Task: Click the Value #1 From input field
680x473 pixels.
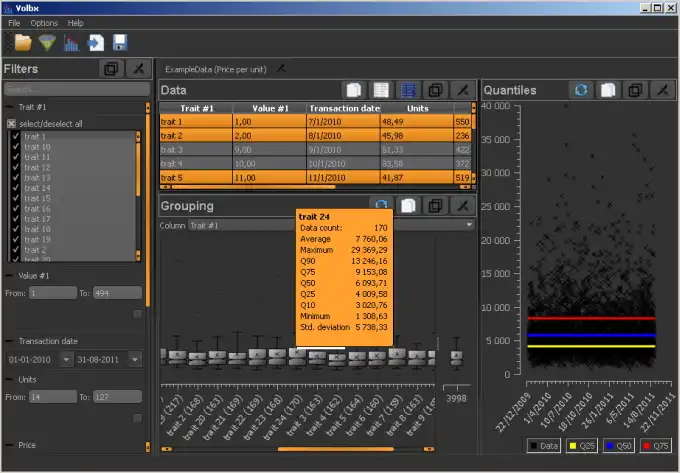Action: click(52, 293)
